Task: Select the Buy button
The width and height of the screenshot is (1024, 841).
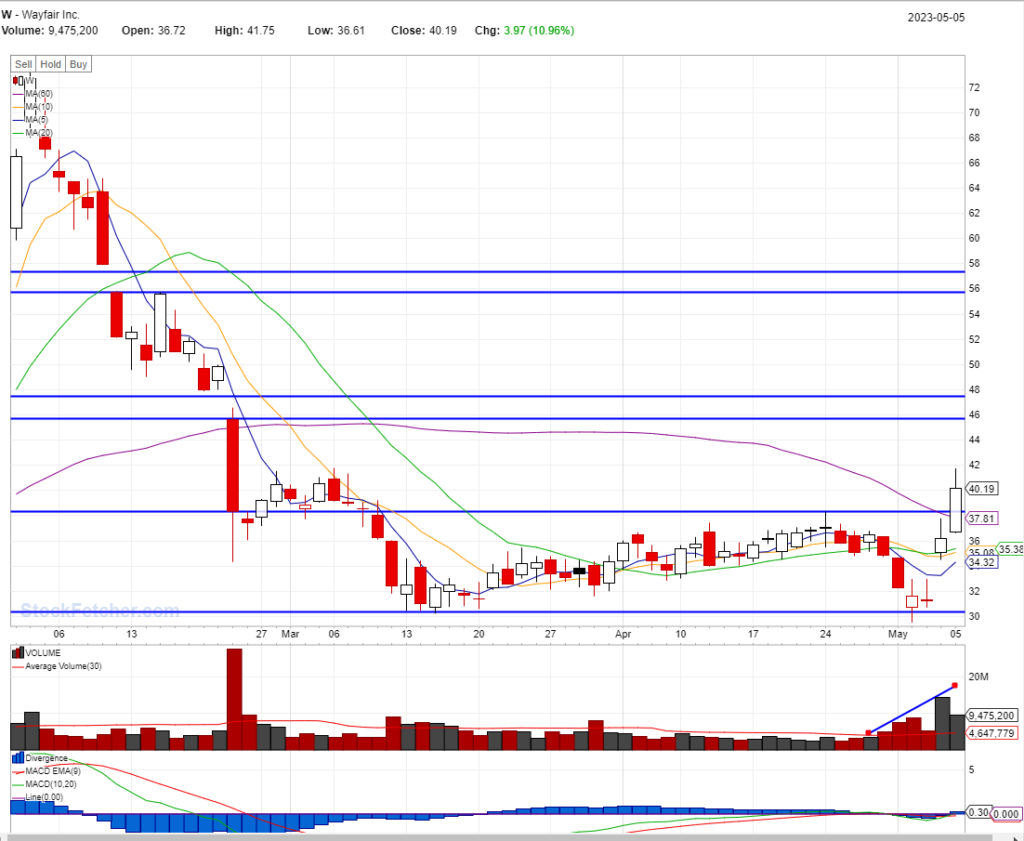Action: point(78,64)
